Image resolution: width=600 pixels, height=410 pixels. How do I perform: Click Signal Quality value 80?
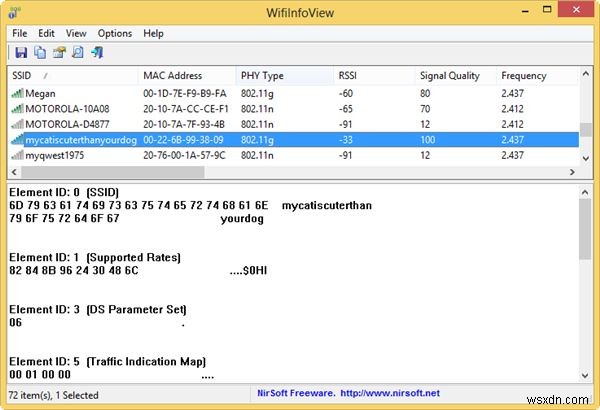(x=425, y=93)
